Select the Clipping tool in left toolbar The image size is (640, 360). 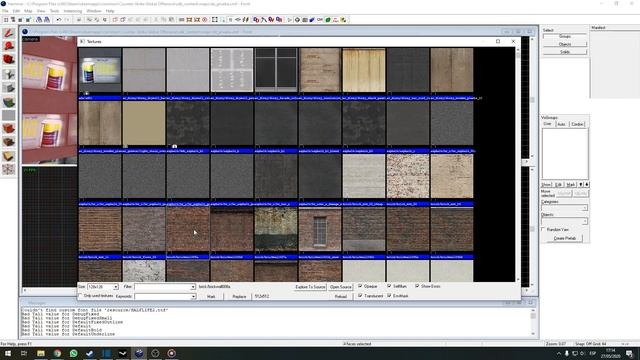click(x=9, y=156)
